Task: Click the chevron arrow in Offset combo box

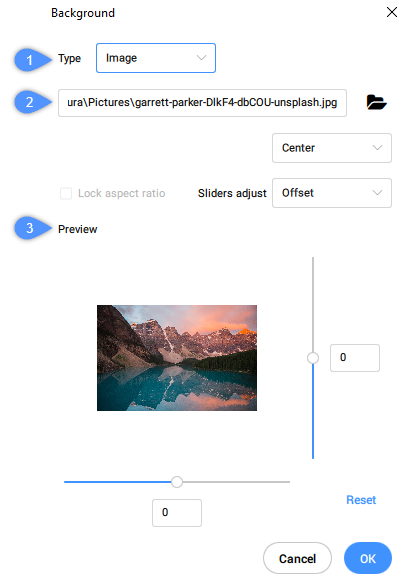Action: [378, 193]
